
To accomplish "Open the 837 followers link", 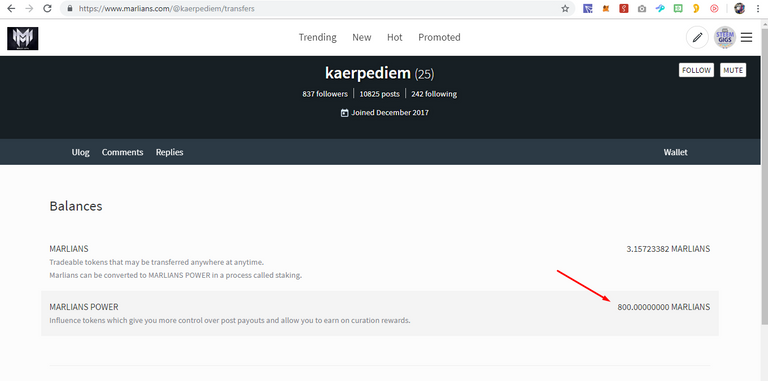I will [325, 94].
